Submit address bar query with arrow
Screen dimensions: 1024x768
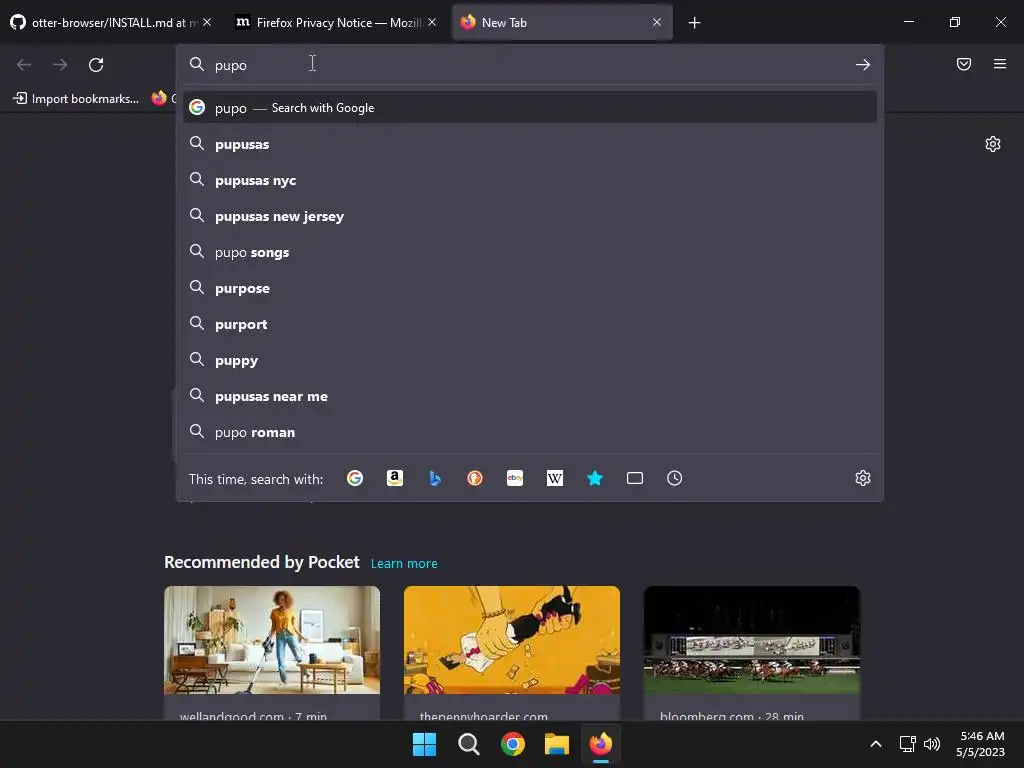pos(863,65)
